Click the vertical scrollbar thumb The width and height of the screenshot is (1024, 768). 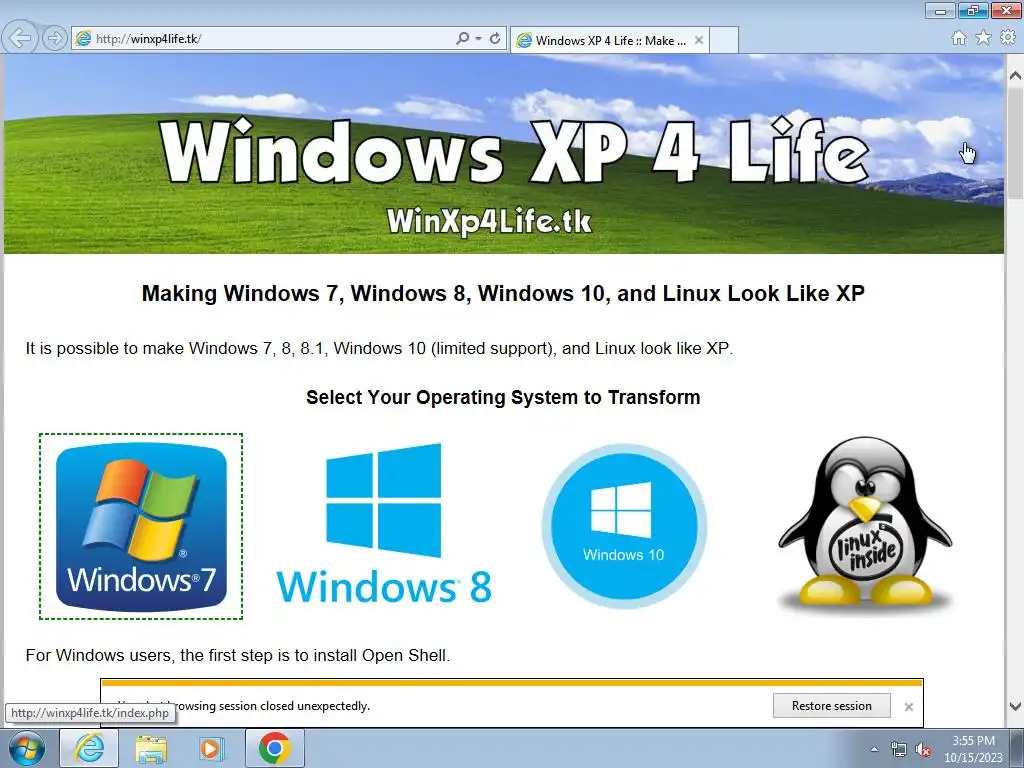click(x=1015, y=142)
